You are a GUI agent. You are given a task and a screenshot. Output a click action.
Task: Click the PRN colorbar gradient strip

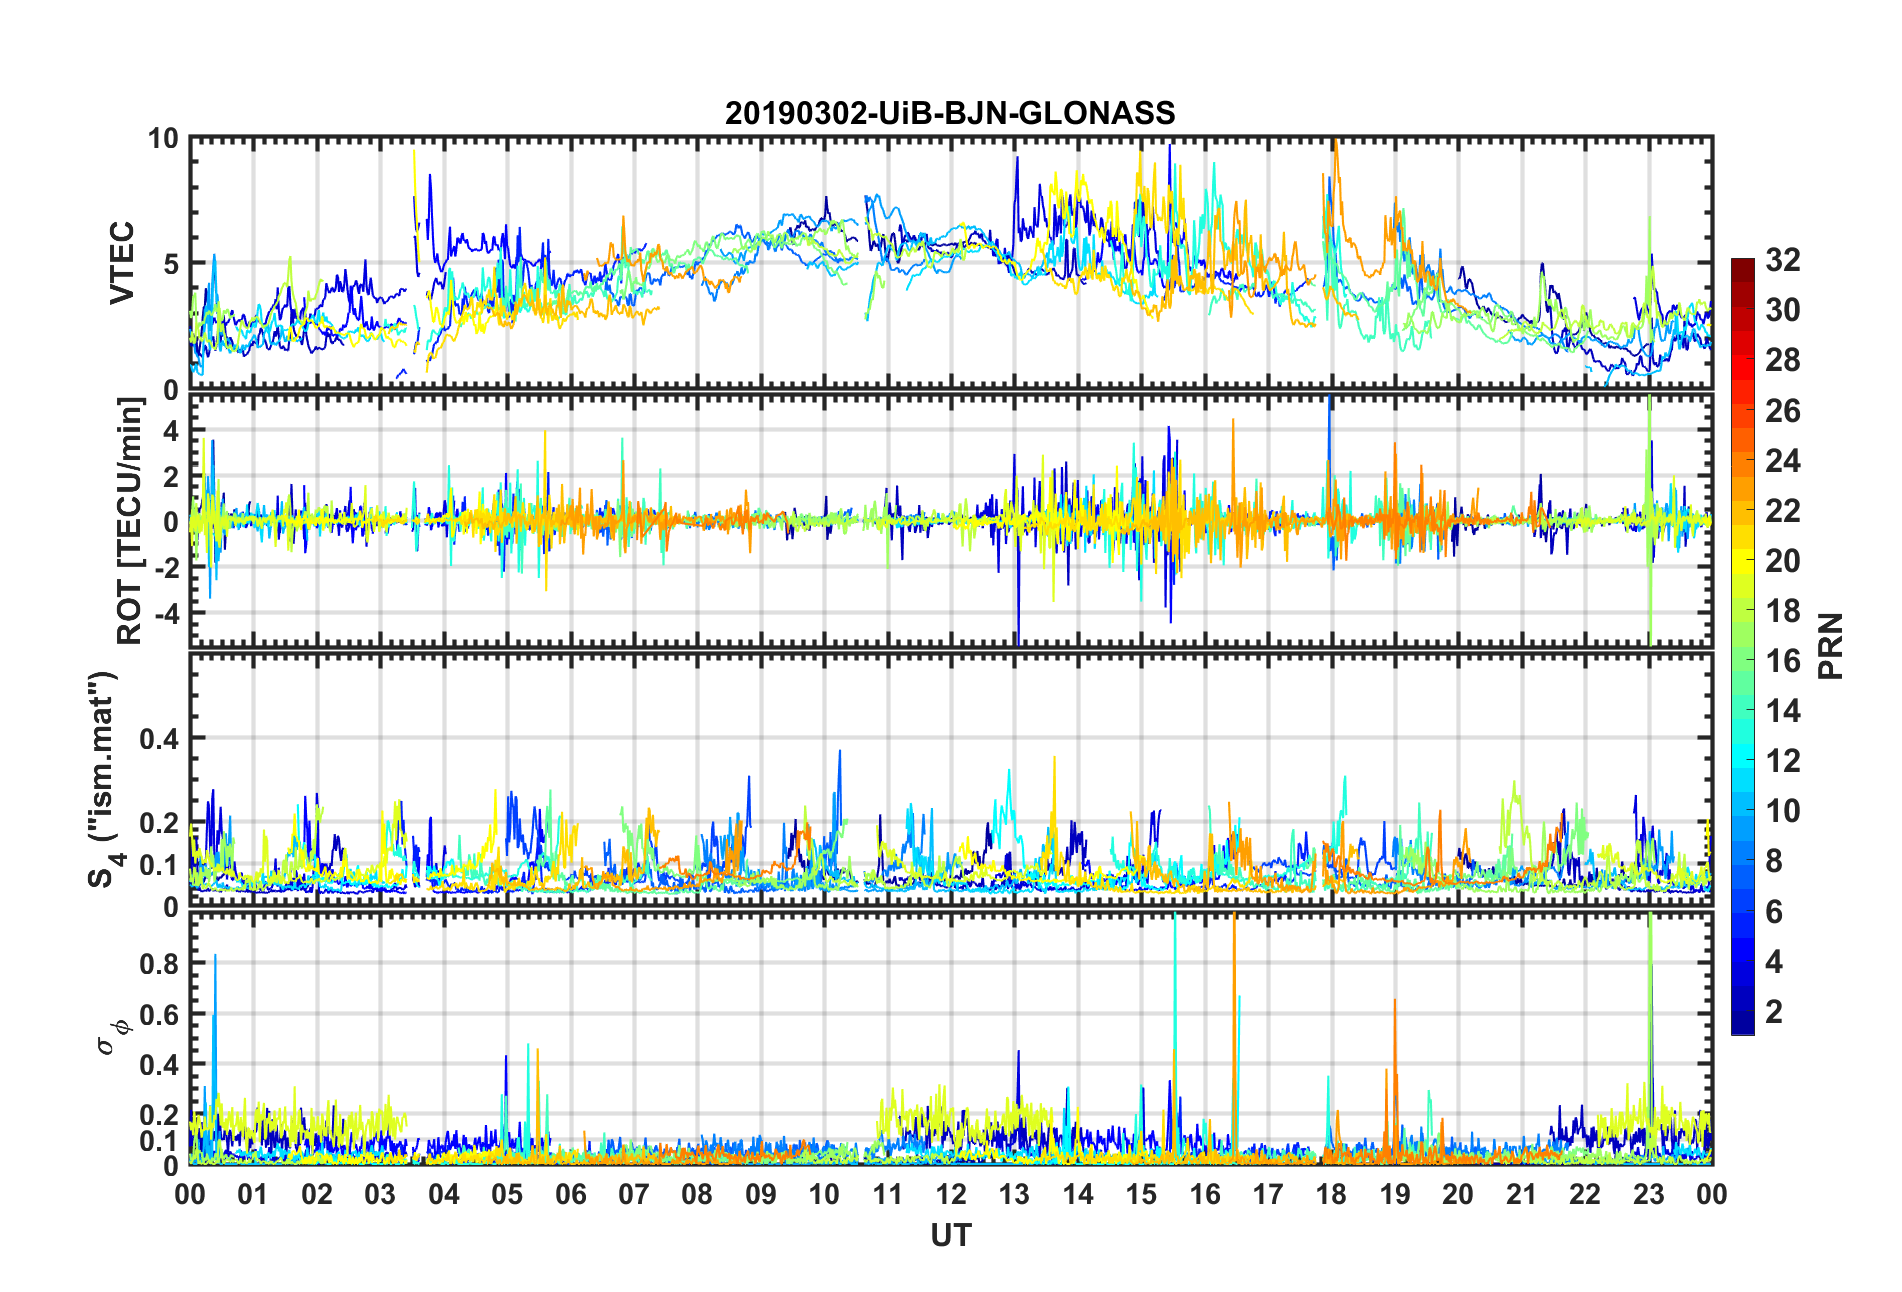[1743, 646]
